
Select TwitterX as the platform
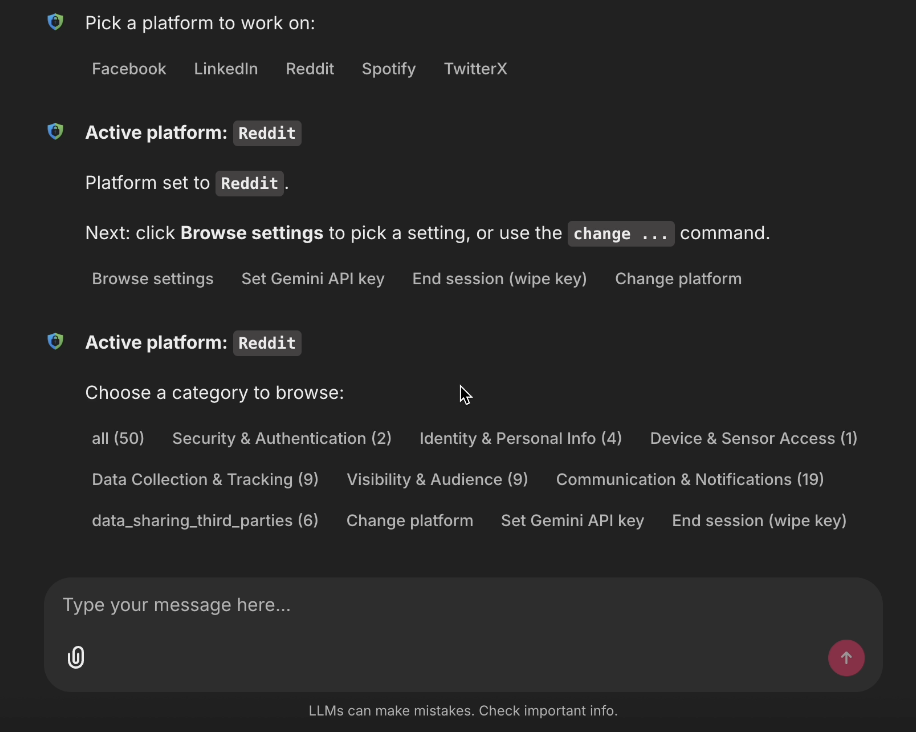[x=475, y=69]
